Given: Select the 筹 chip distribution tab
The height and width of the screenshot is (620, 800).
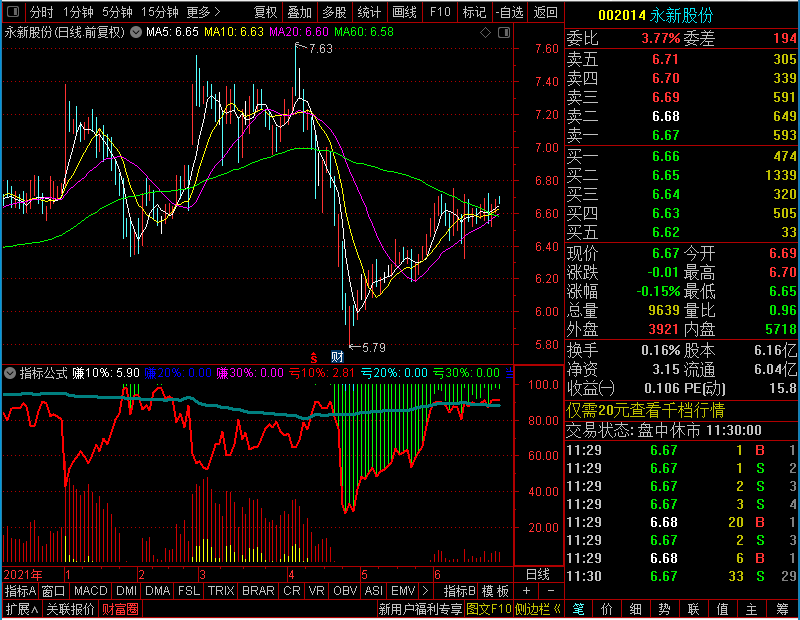Looking at the screenshot, I should (x=782, y=609).
